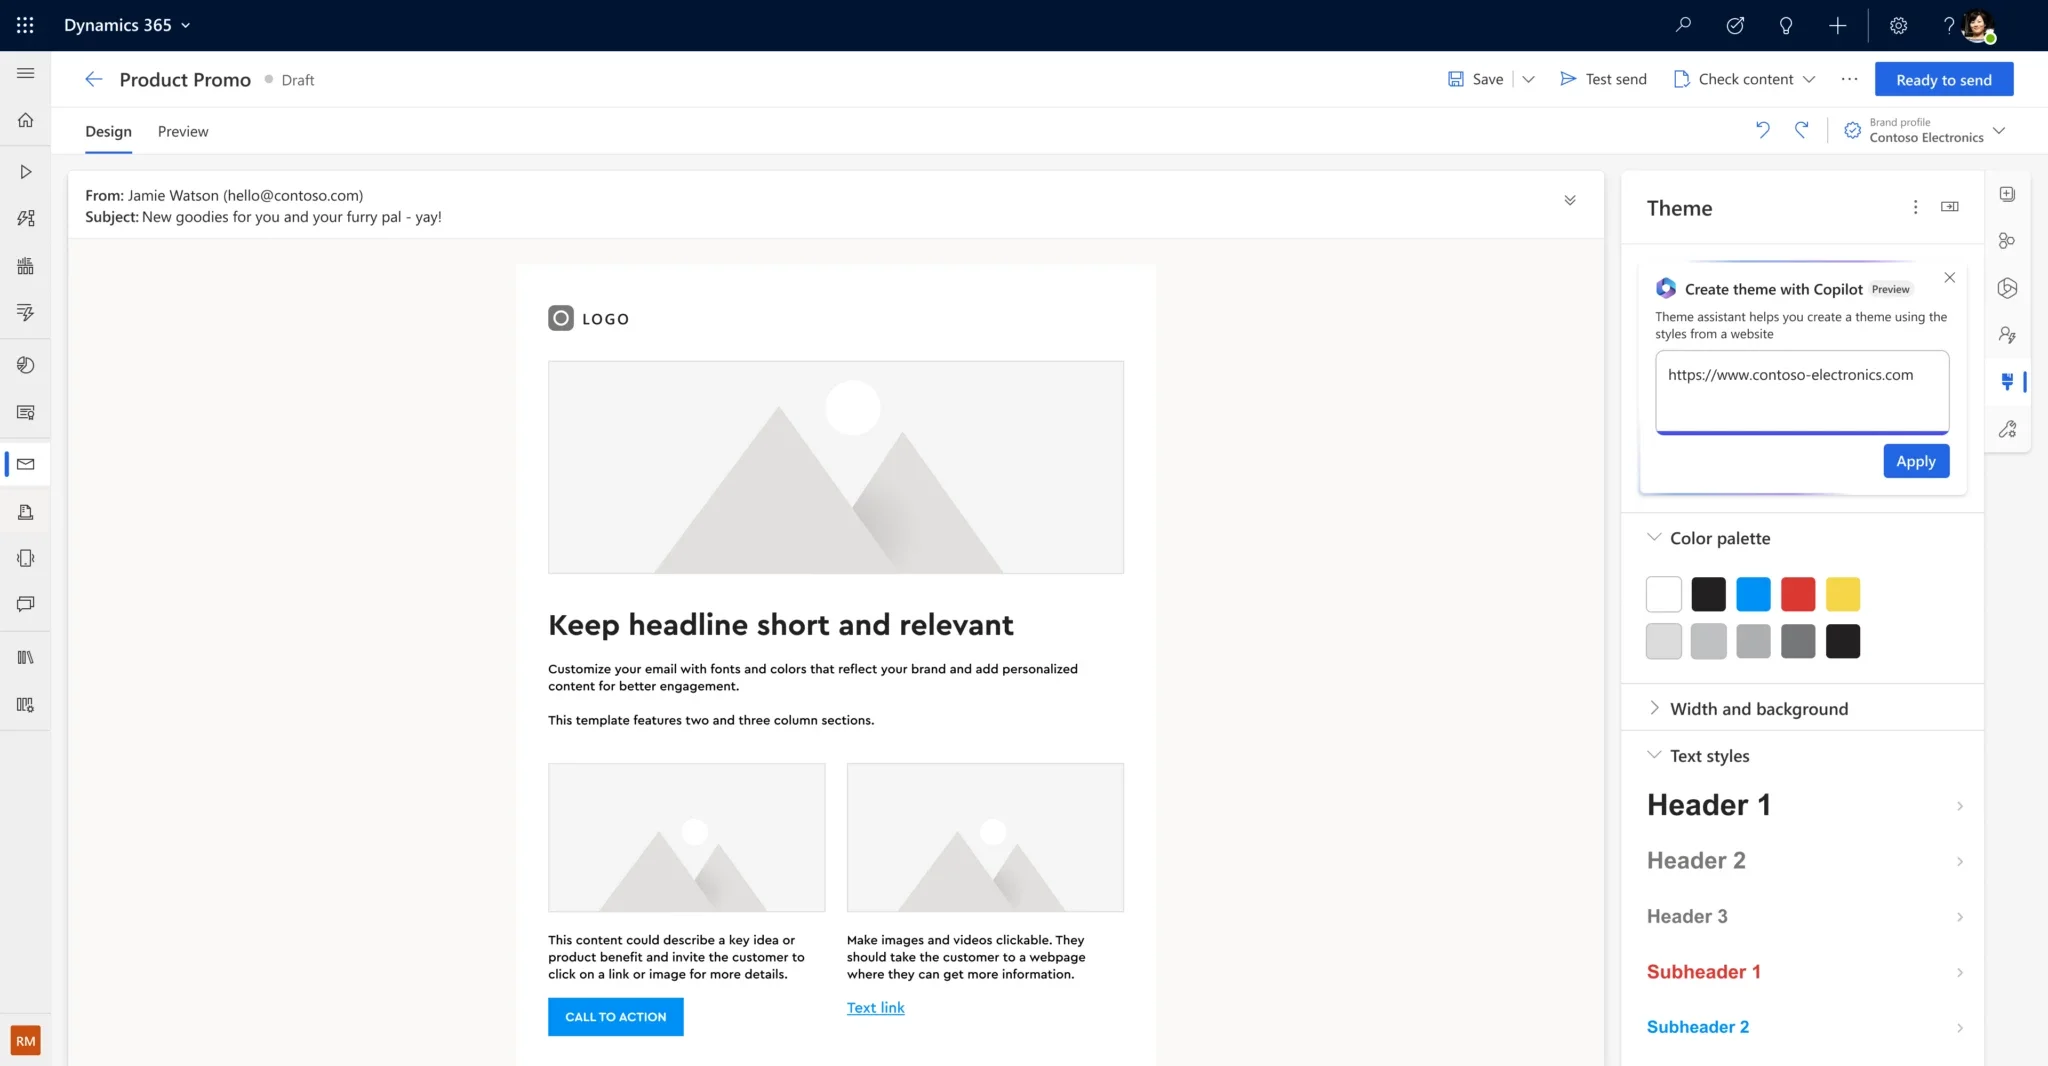Open the search magnifier in top bar
This screenshot has height=1066, width=2048.
(x=1683, y=25)
